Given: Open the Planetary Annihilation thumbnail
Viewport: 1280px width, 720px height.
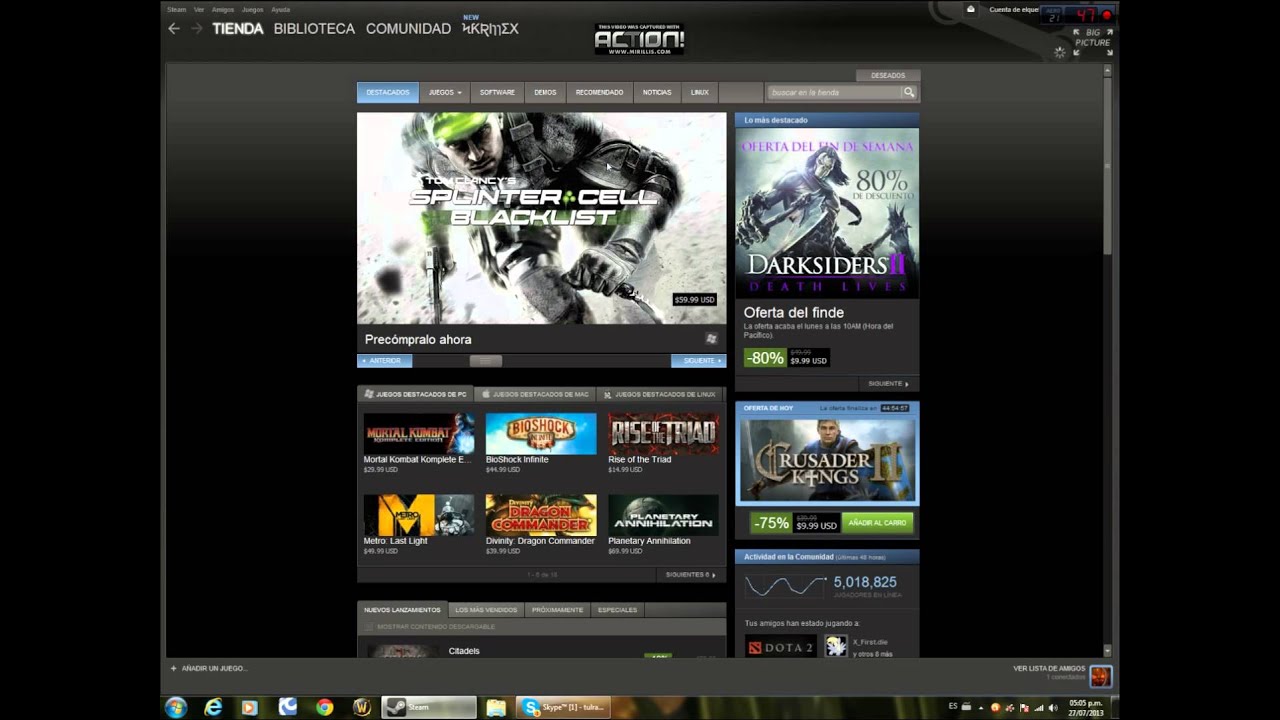Looking at the screenshot, I should tap(663, 515).
